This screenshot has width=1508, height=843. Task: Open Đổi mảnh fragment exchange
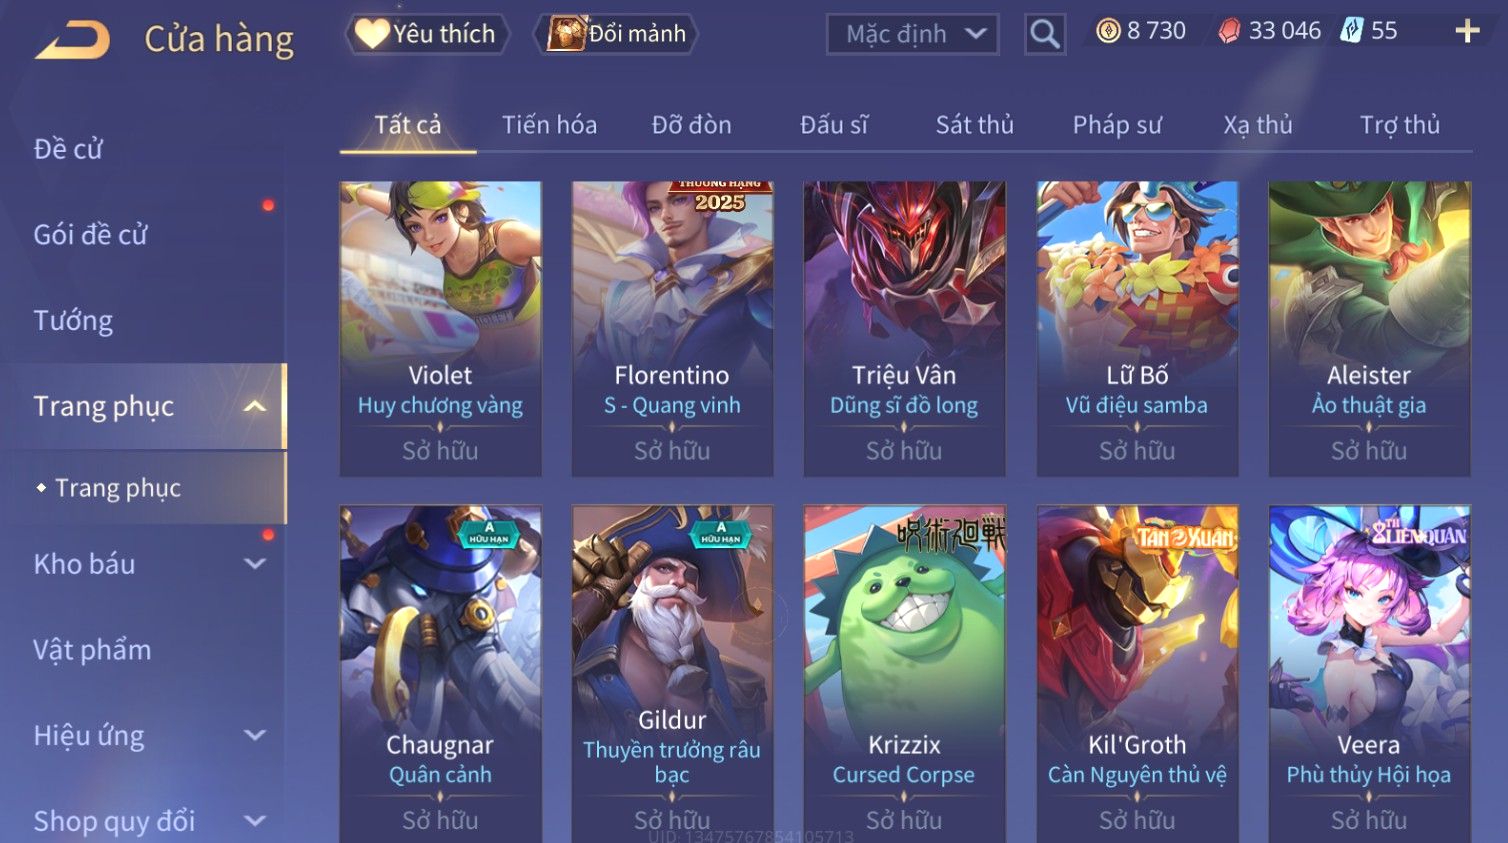tap(616, 34)
